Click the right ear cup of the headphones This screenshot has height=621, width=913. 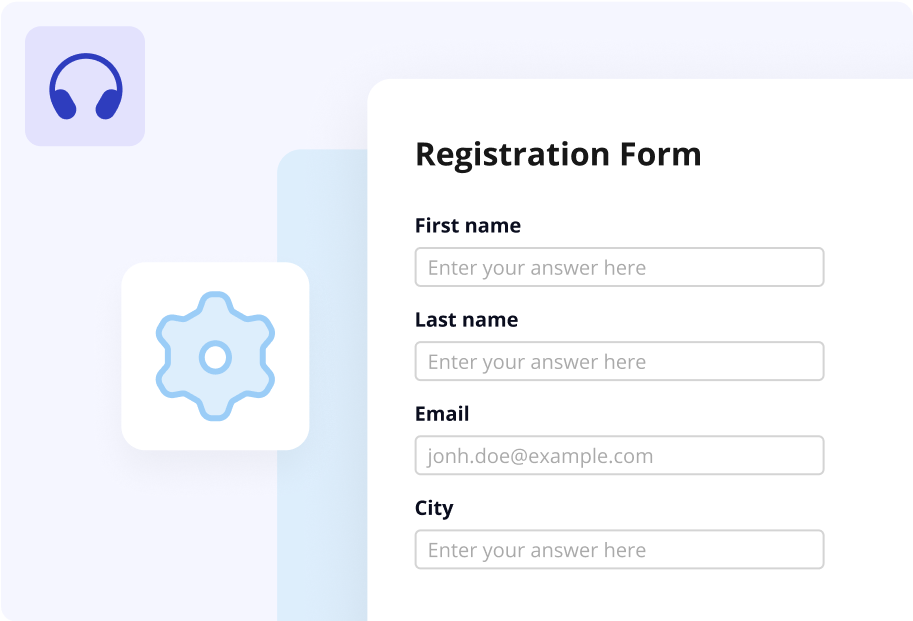tap(108, 104)
